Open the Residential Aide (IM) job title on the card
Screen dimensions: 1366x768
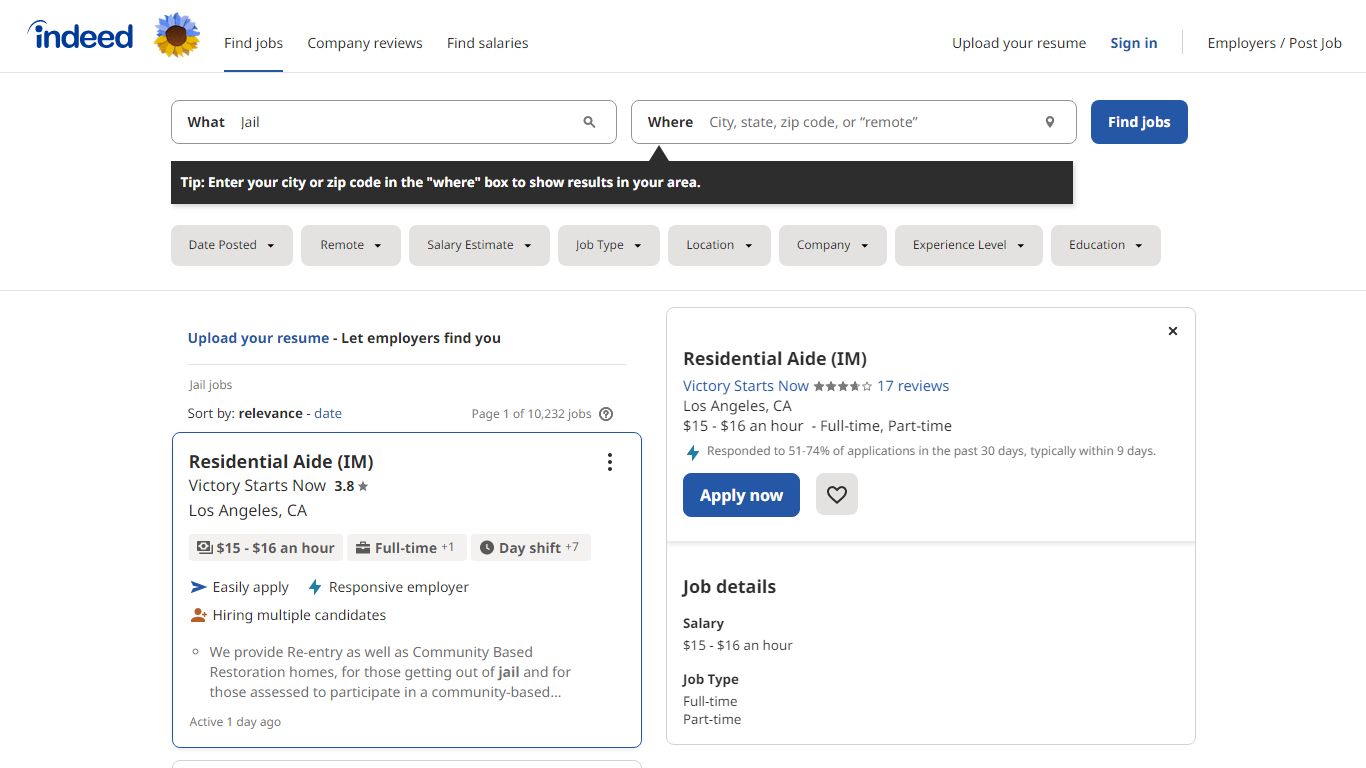coord(281,461)
